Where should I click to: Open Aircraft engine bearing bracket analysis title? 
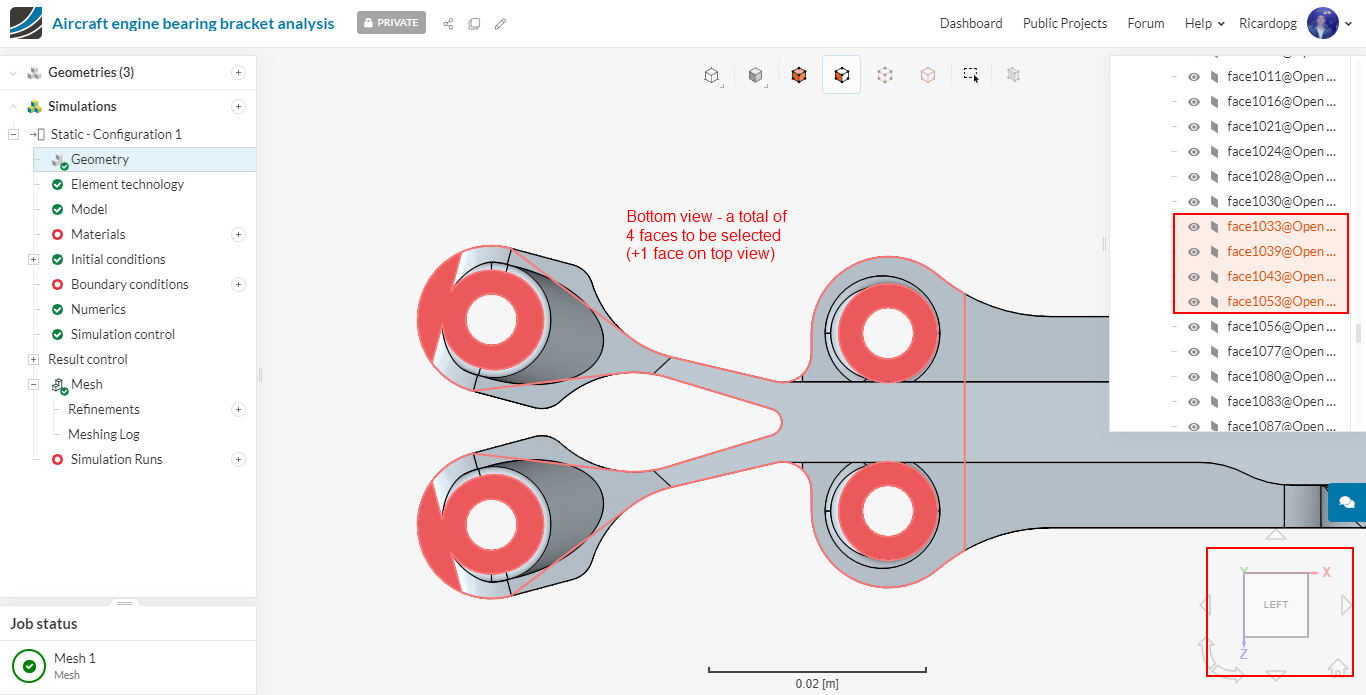click(193, 23)
